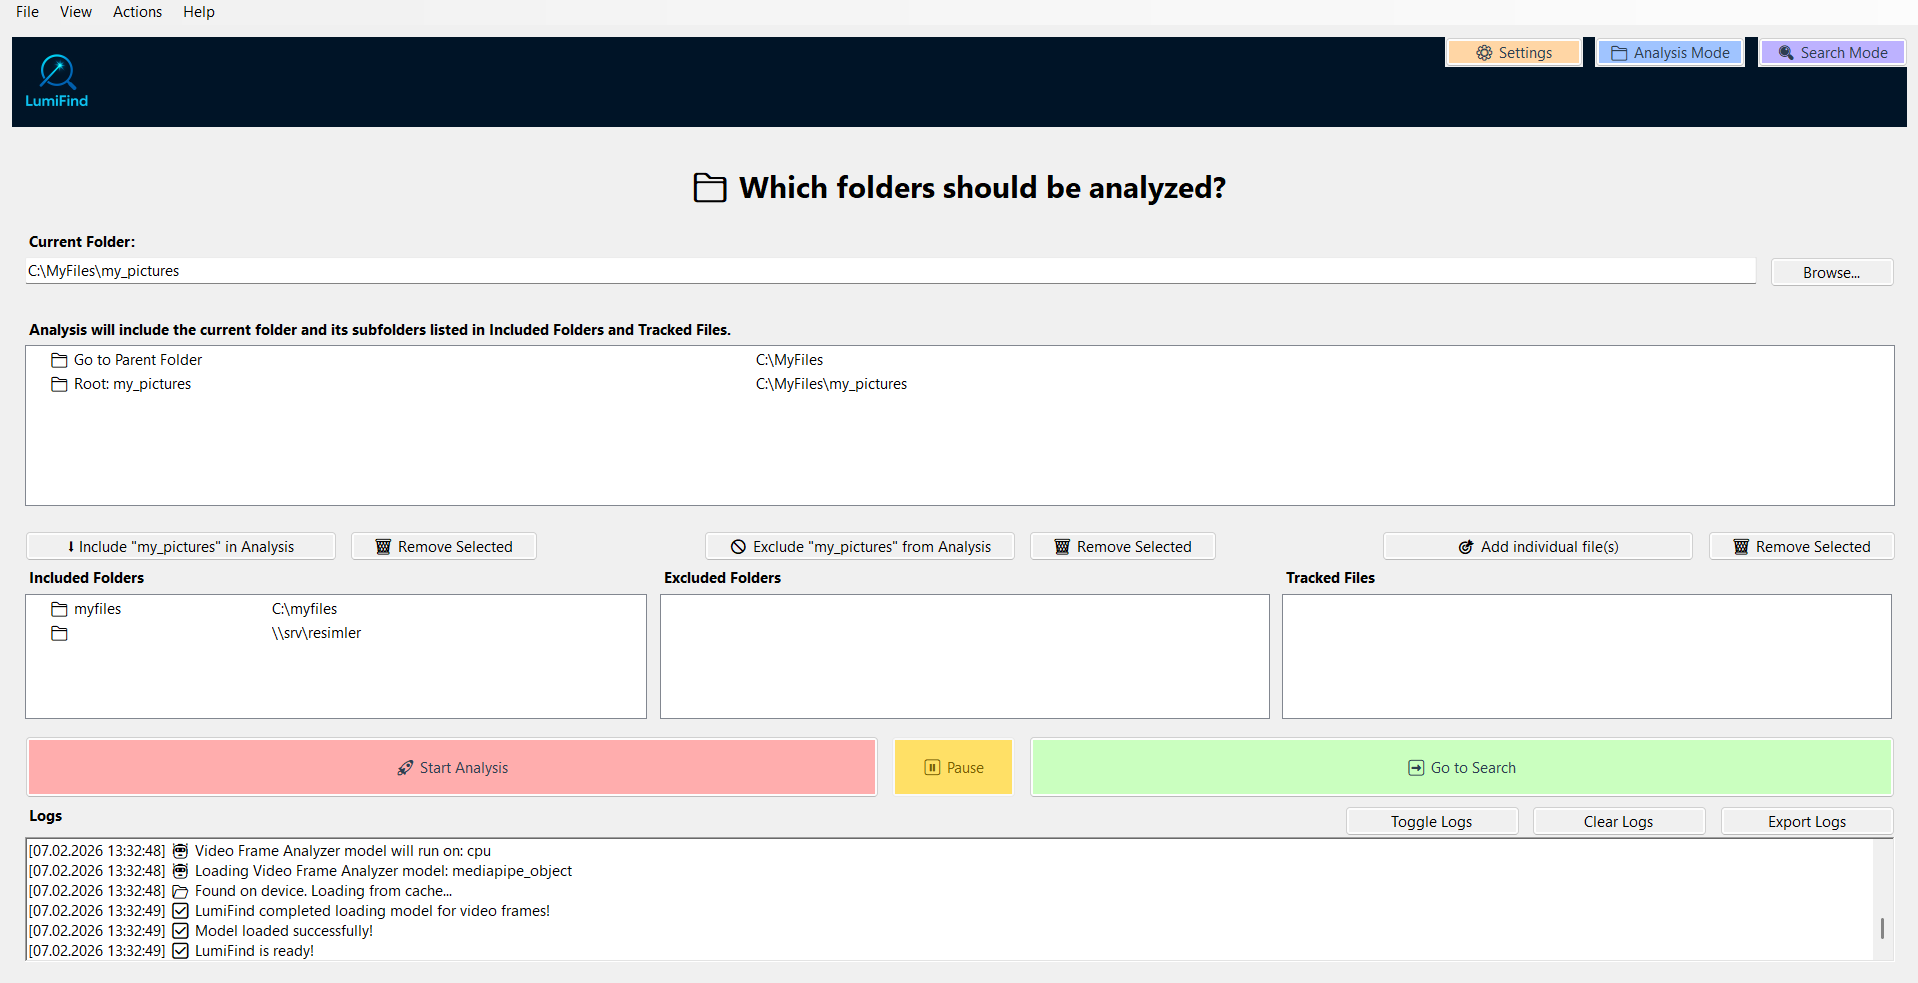Click the \\srv\resimler path text

pos(317,633)
